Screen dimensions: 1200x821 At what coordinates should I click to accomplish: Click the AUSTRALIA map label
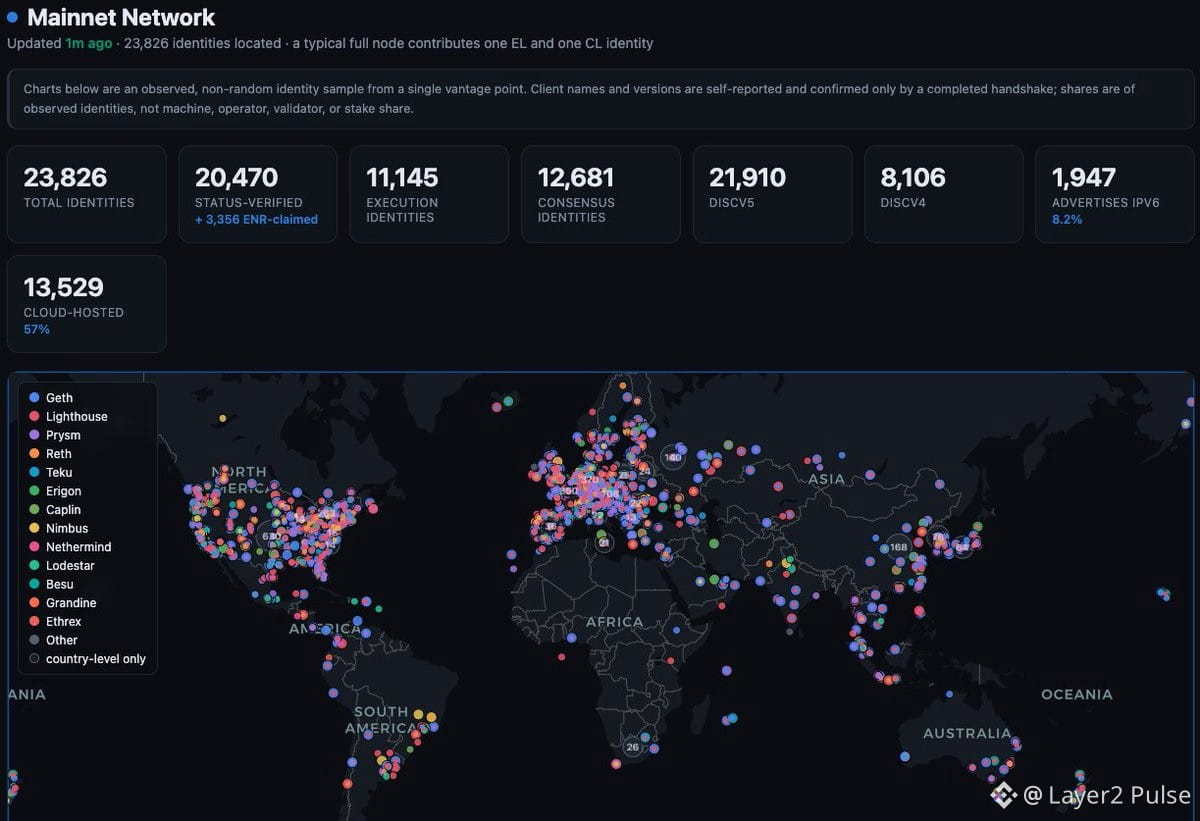click(x=967, y=734)
